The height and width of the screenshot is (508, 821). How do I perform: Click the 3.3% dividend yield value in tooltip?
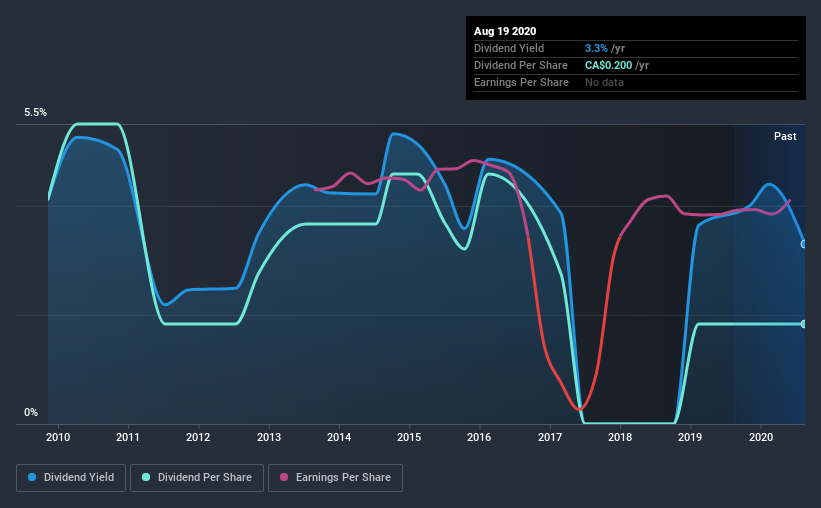click(x=596, y=48)
